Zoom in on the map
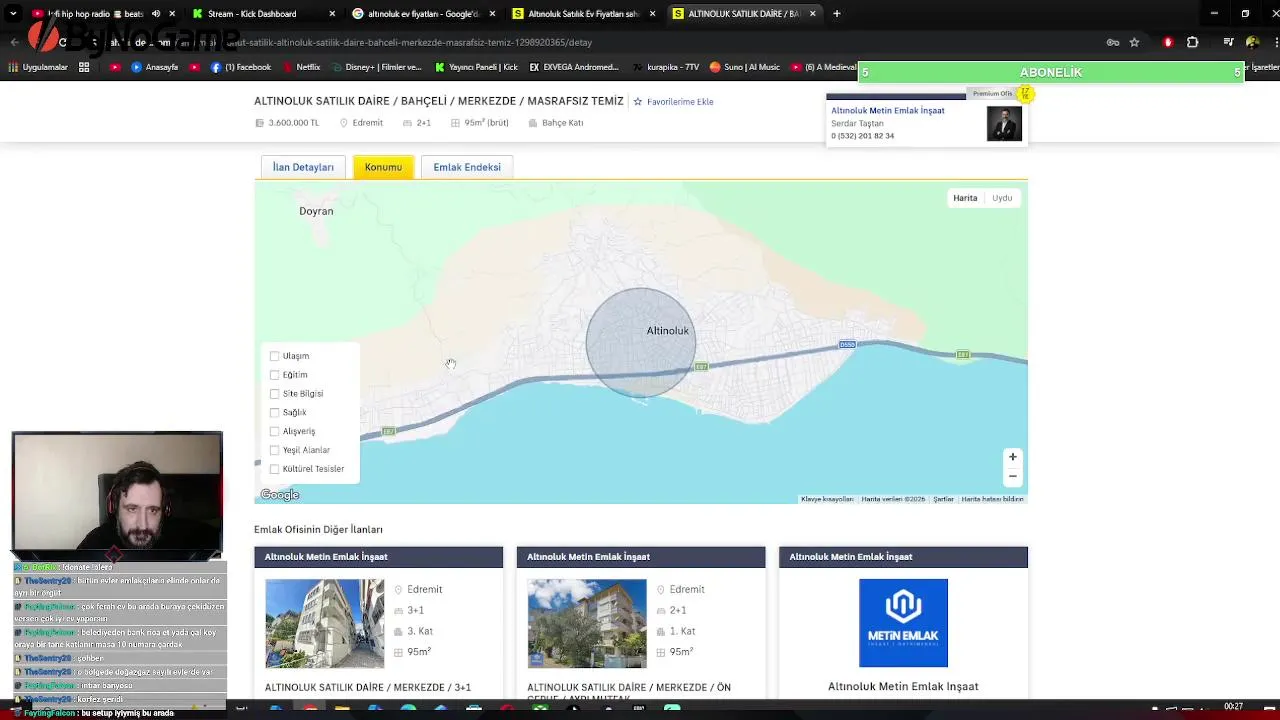The height and width of the screenshot is (720, 1280). [1012, 457]
